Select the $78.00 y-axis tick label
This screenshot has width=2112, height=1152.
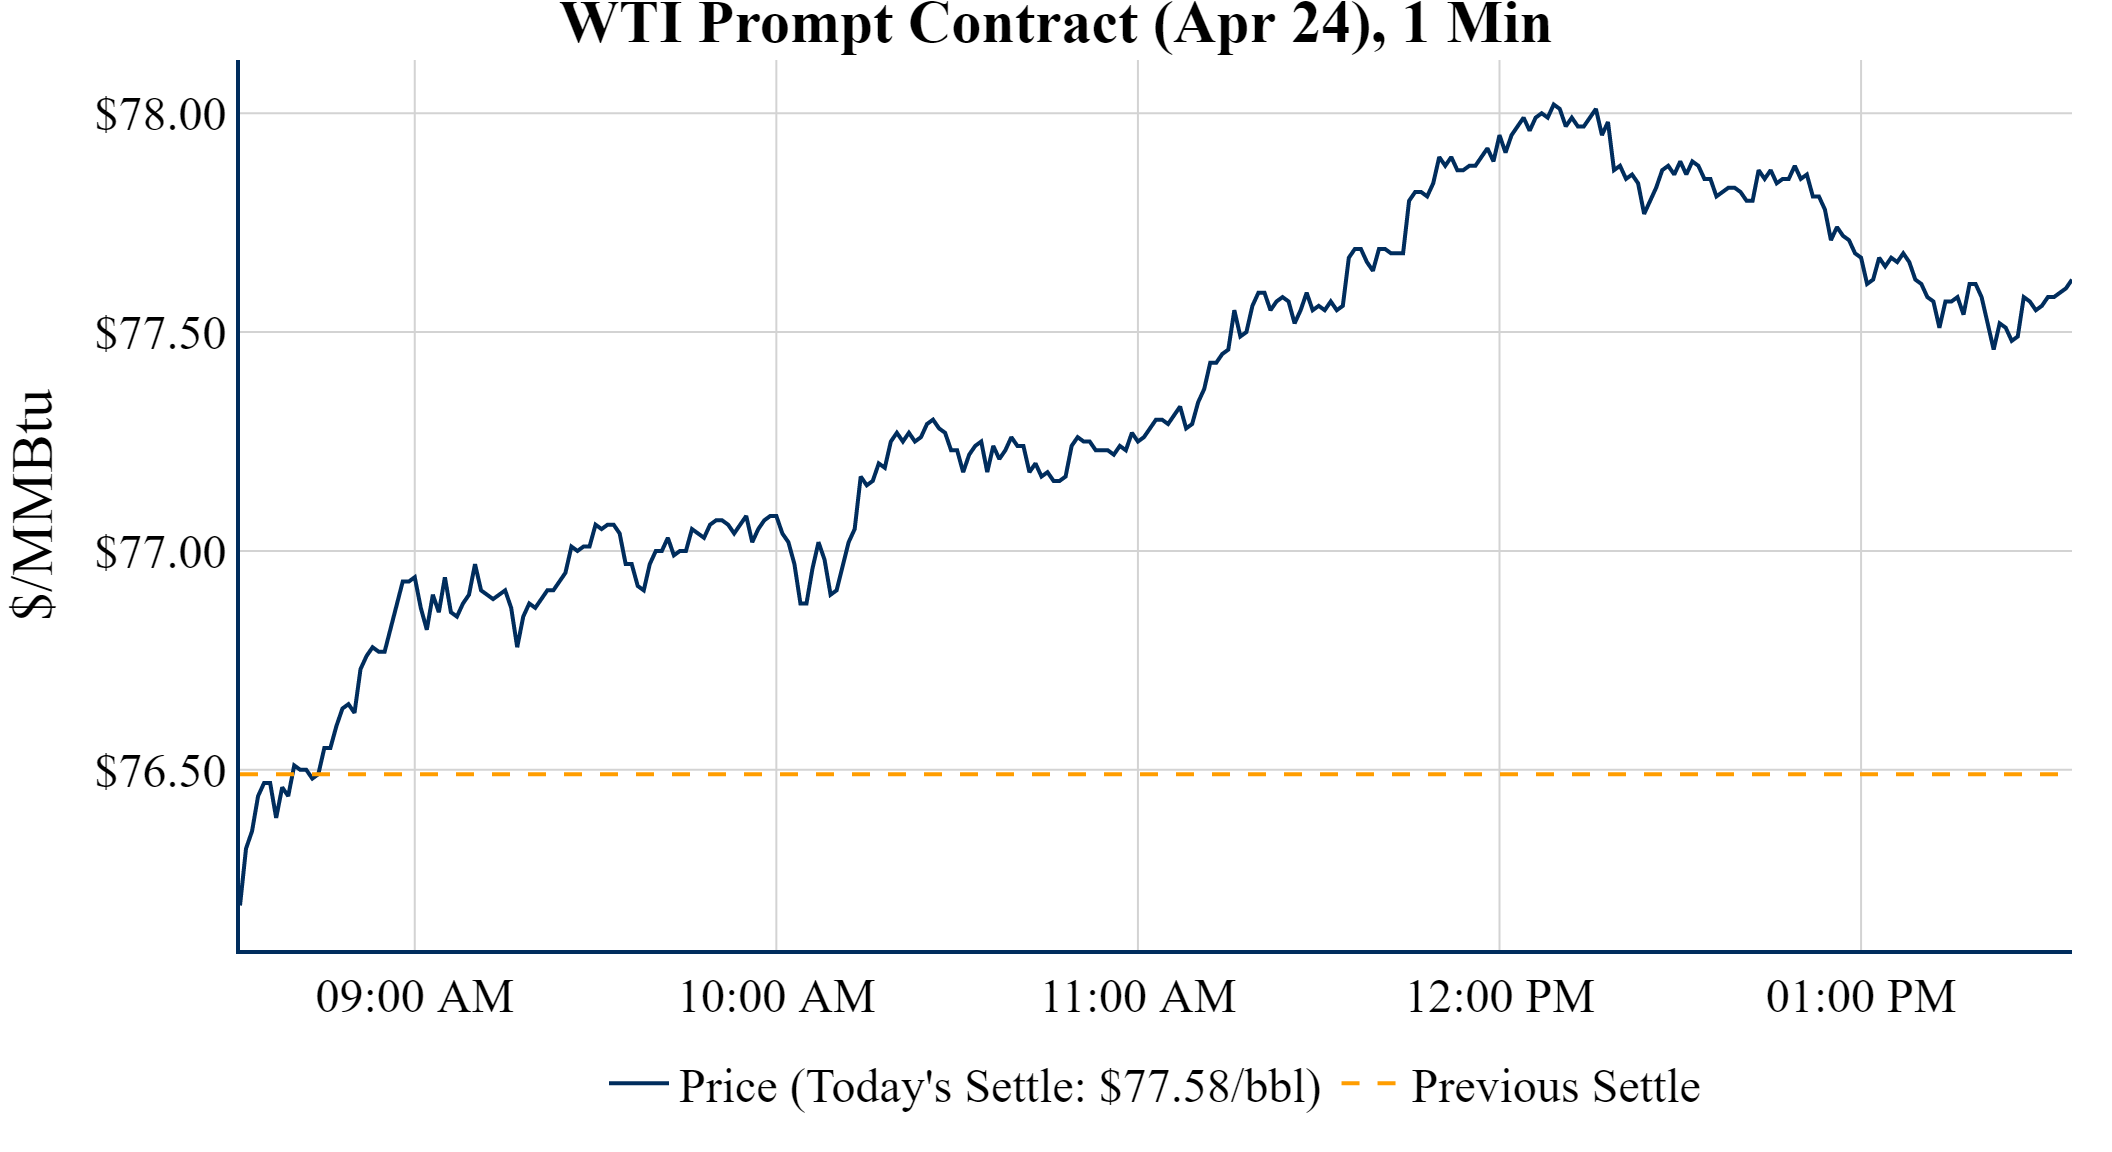point(161,114)
